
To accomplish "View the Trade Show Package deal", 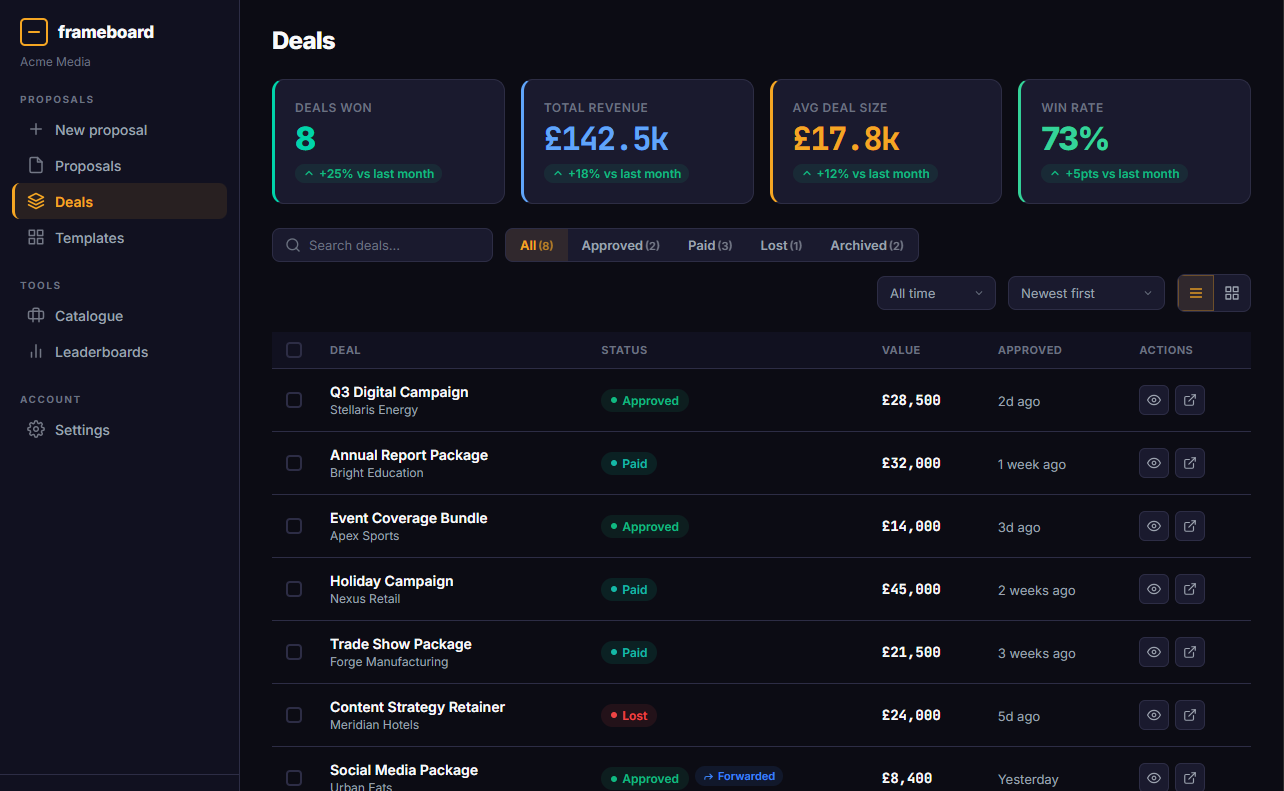I will [x=1154, y=652].
